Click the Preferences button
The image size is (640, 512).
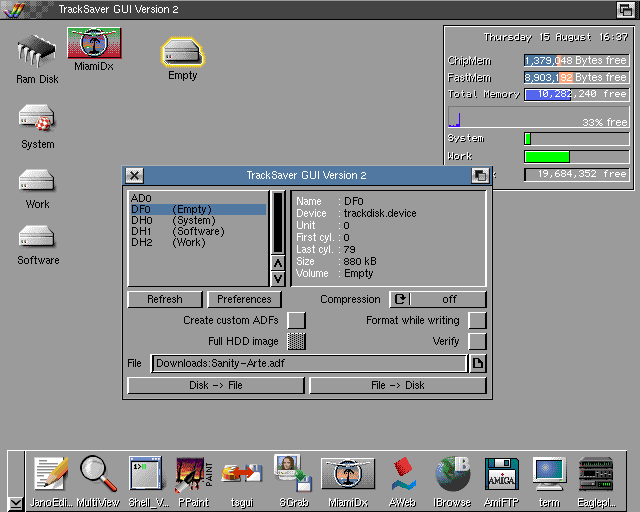[x=244, y=299]
